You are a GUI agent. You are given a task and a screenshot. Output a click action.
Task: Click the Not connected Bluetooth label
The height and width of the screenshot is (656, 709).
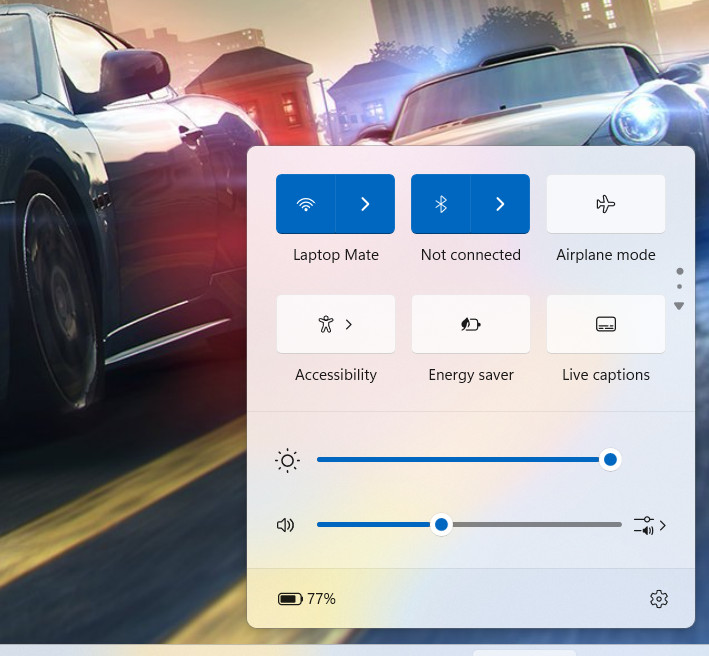pyautogui.click(x=471, y=255)
